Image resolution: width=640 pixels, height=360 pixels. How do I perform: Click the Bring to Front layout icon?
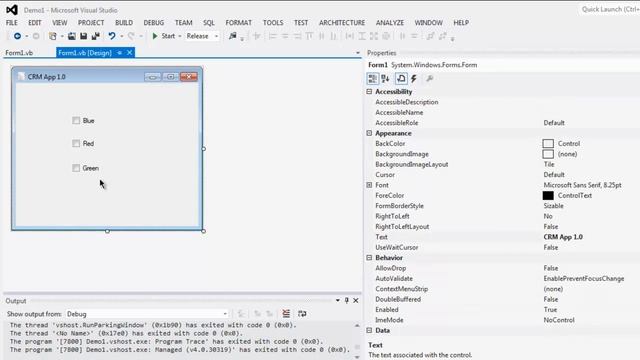point(430,36)
